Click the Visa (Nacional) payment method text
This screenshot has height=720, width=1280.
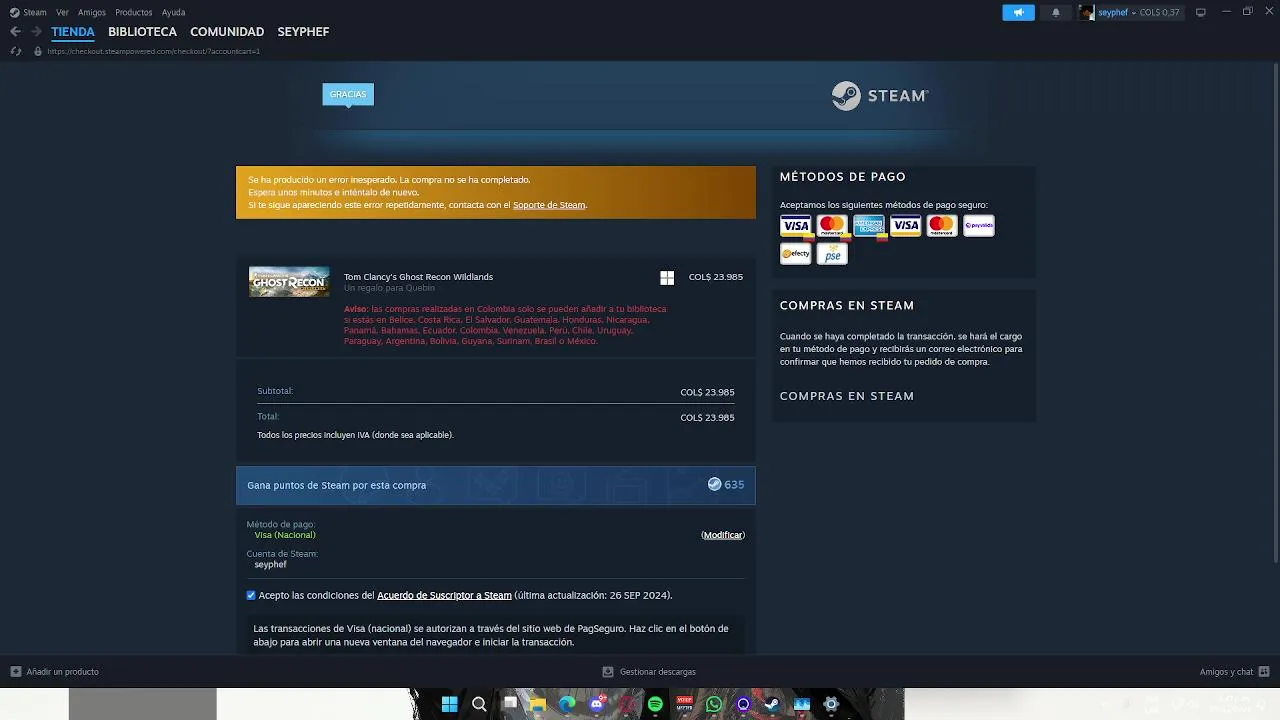285,535
